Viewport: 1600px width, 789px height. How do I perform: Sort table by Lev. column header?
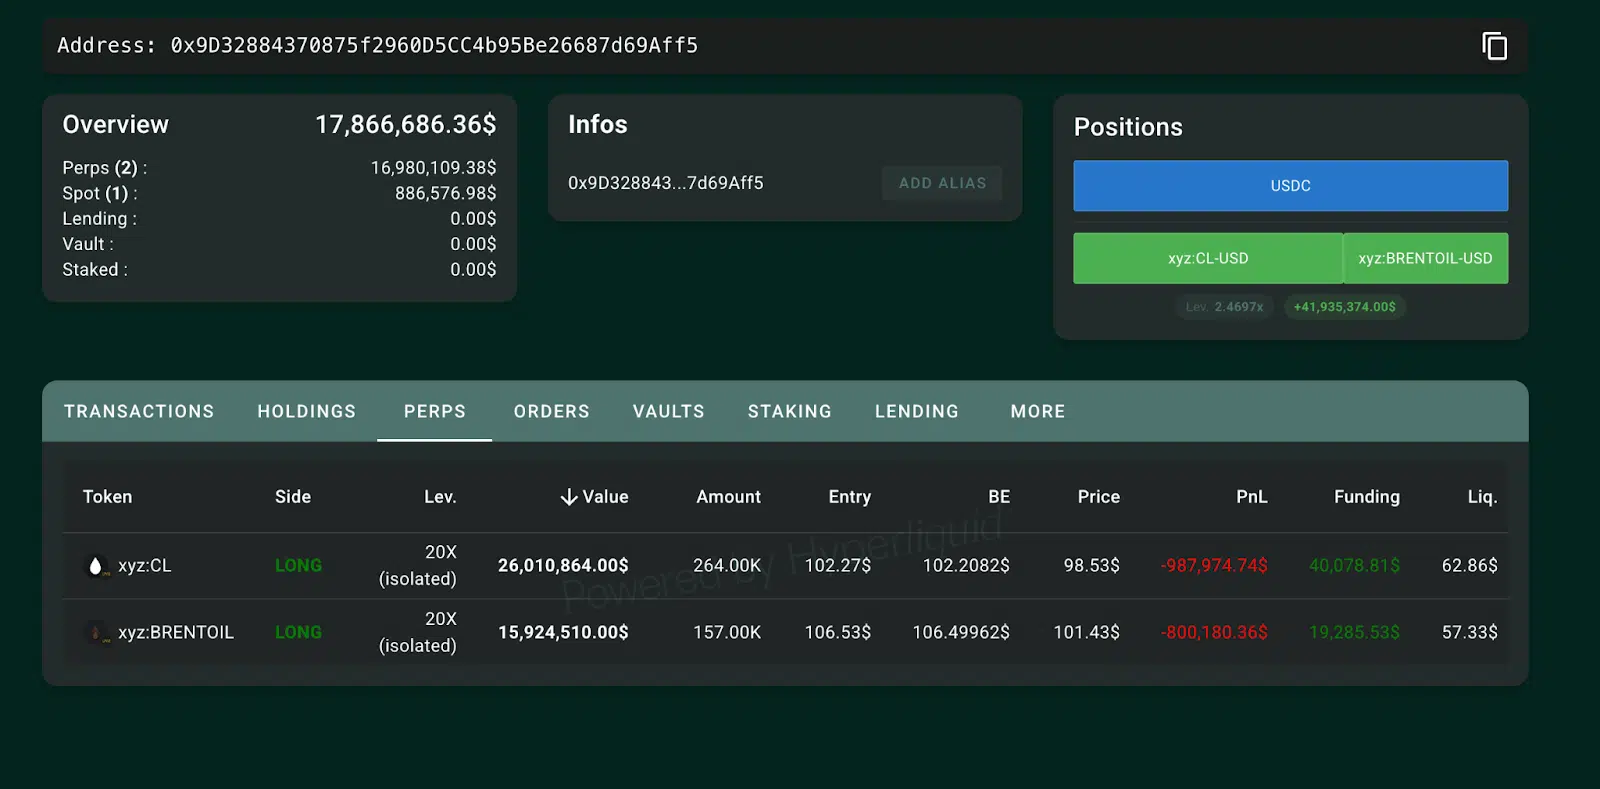[x=440, y=497]
